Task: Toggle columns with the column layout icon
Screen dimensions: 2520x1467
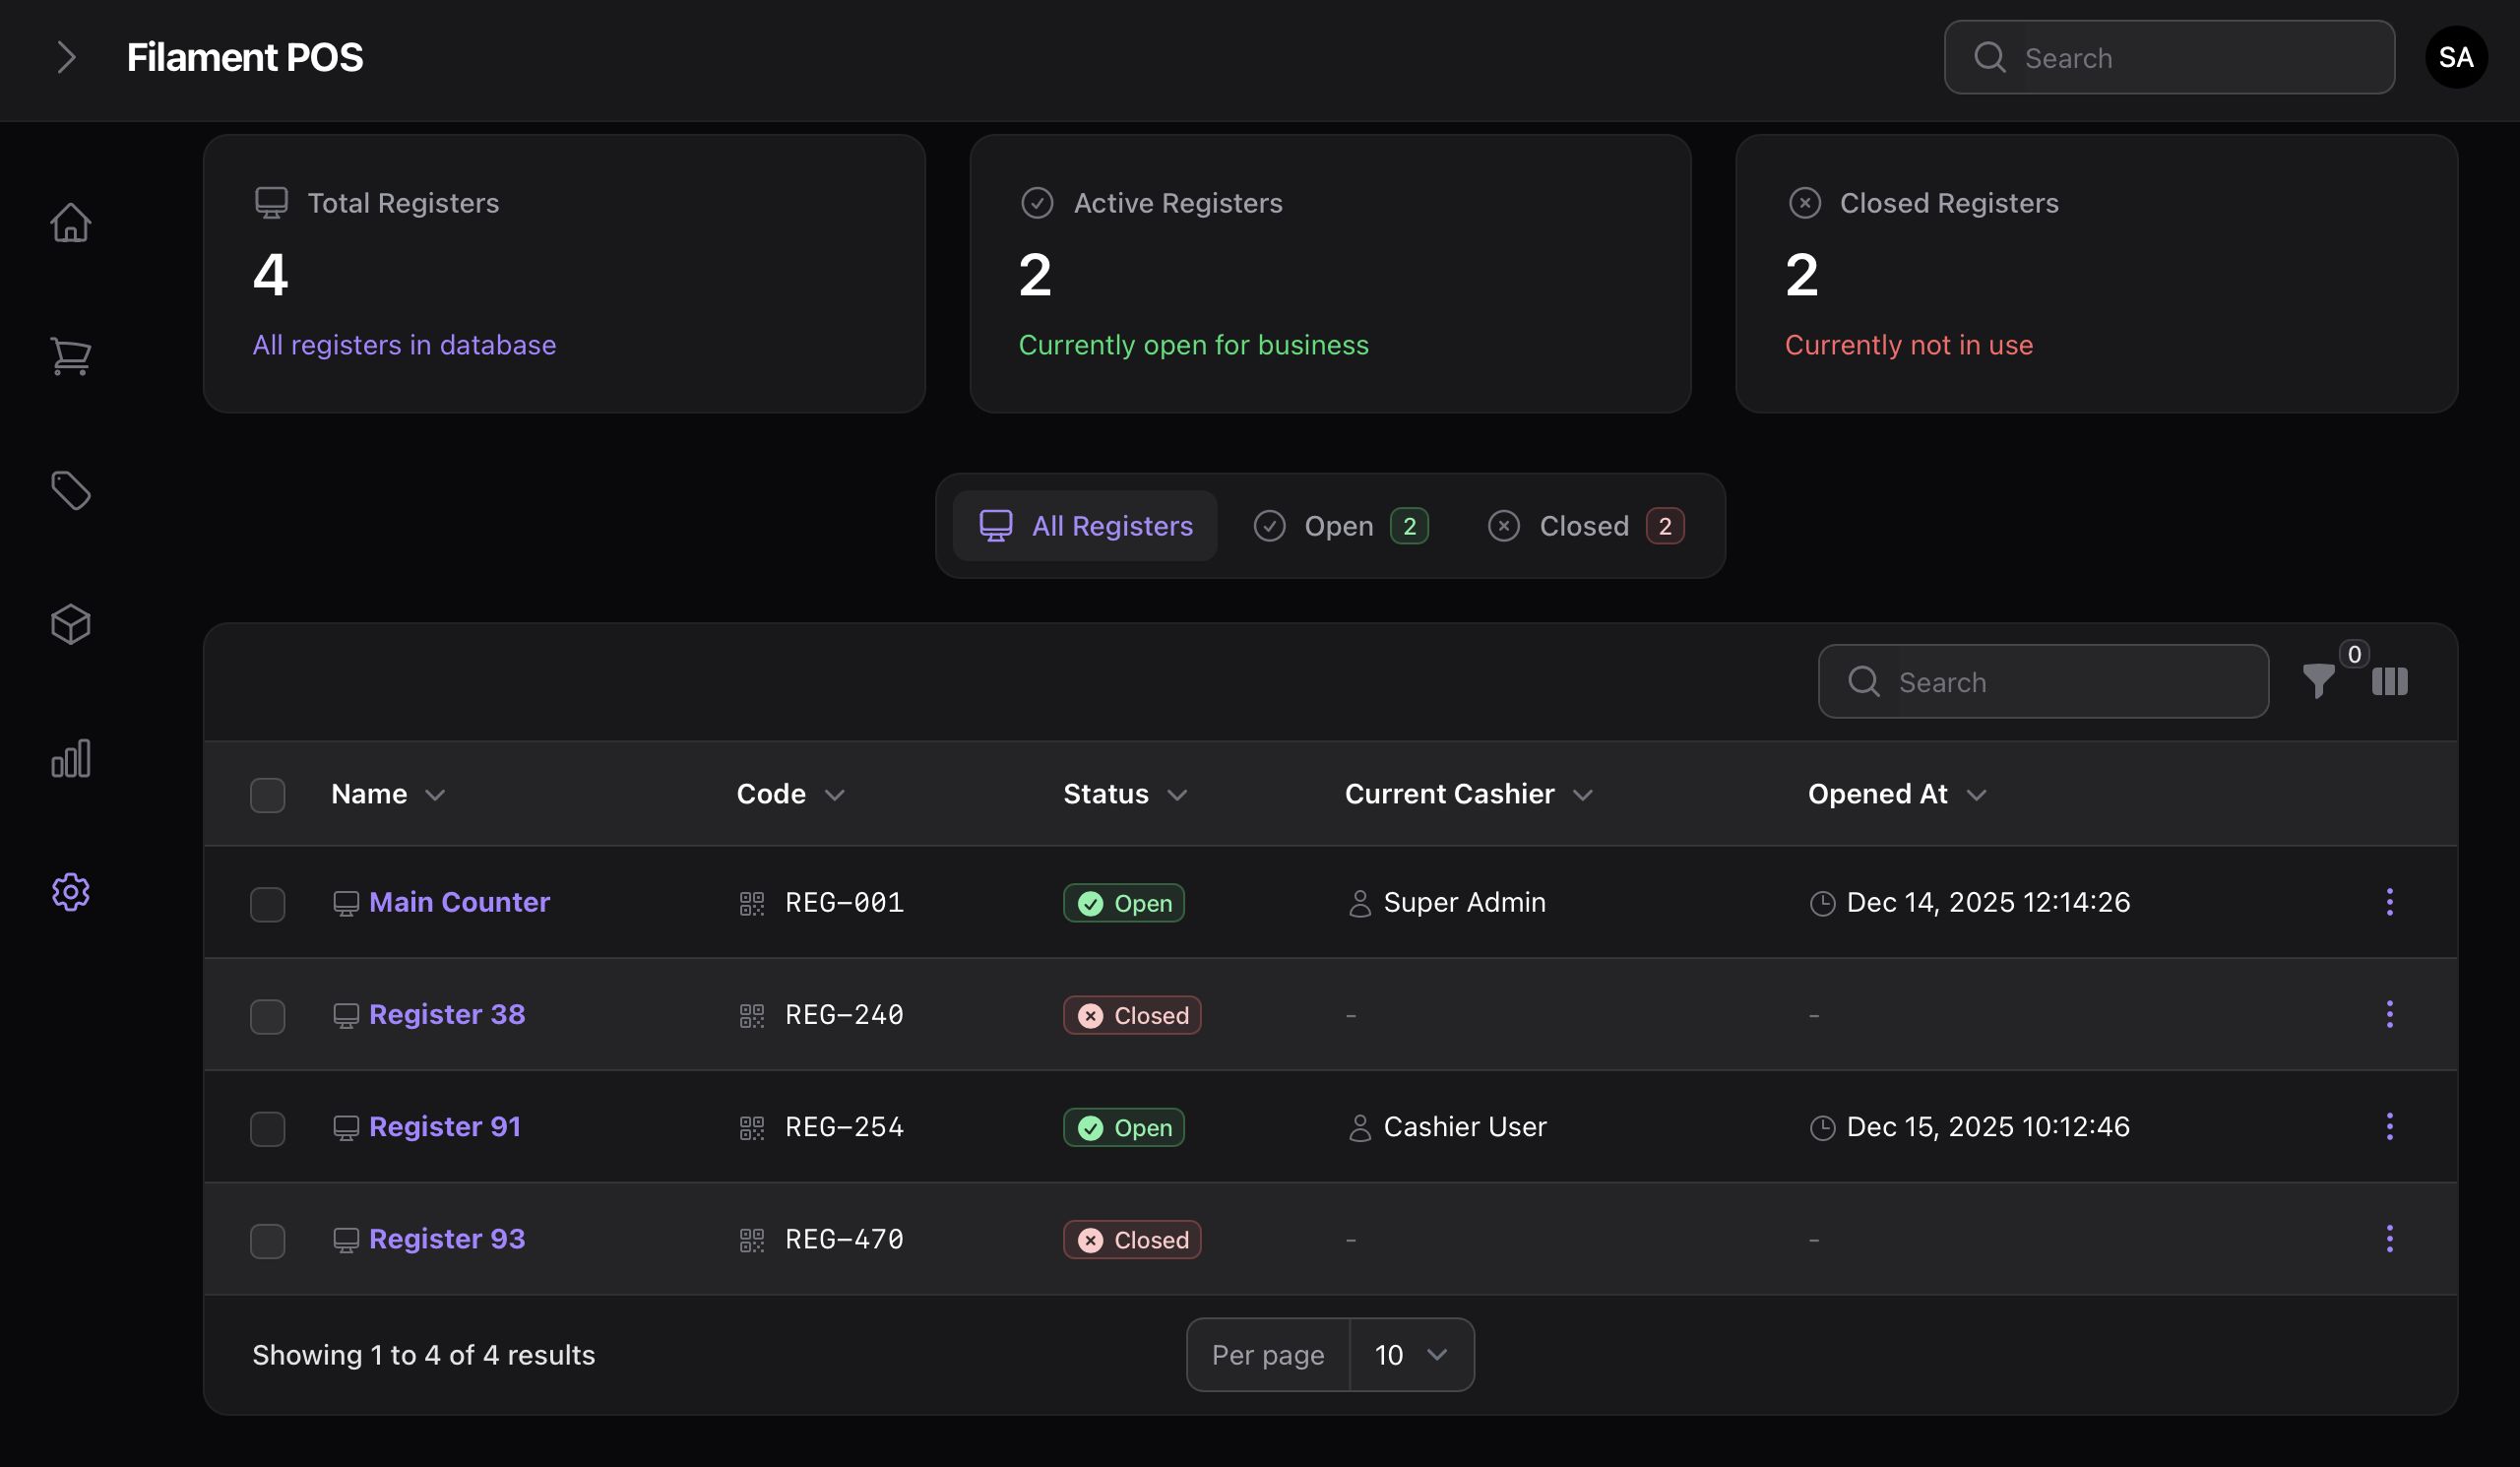Action: point(2389,682)
